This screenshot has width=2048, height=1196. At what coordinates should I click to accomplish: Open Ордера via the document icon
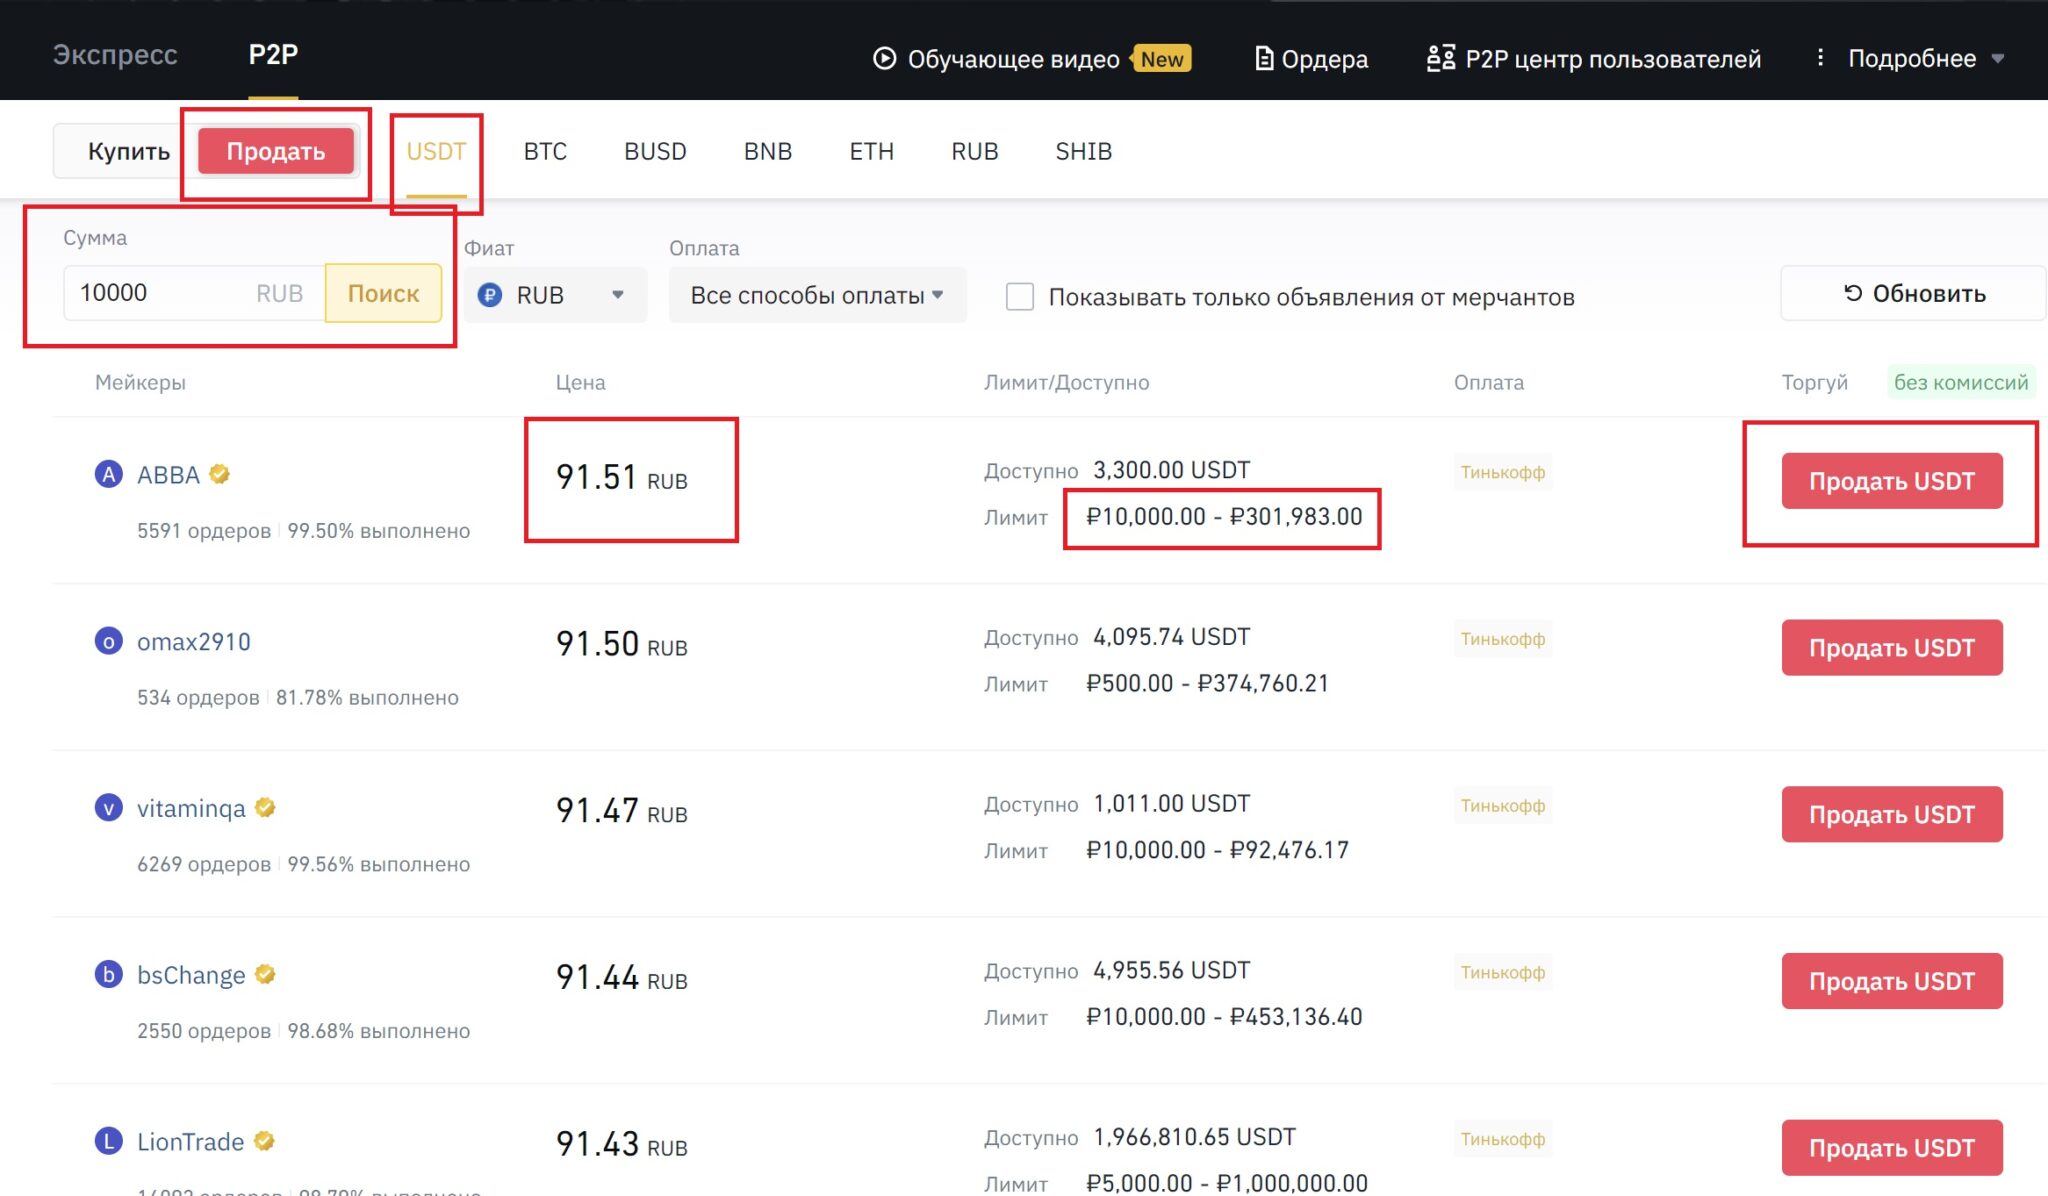(x=1264, y=59)
